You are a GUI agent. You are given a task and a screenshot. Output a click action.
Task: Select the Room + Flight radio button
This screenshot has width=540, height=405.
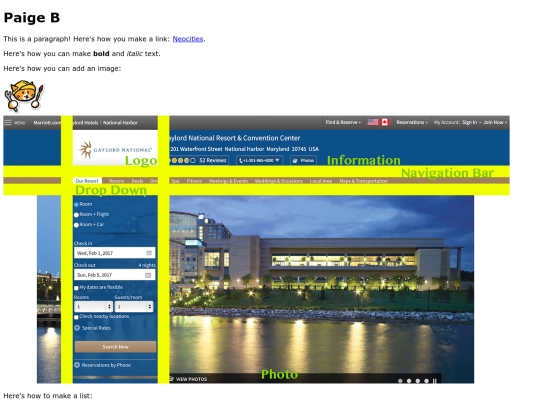coord(76,215)
